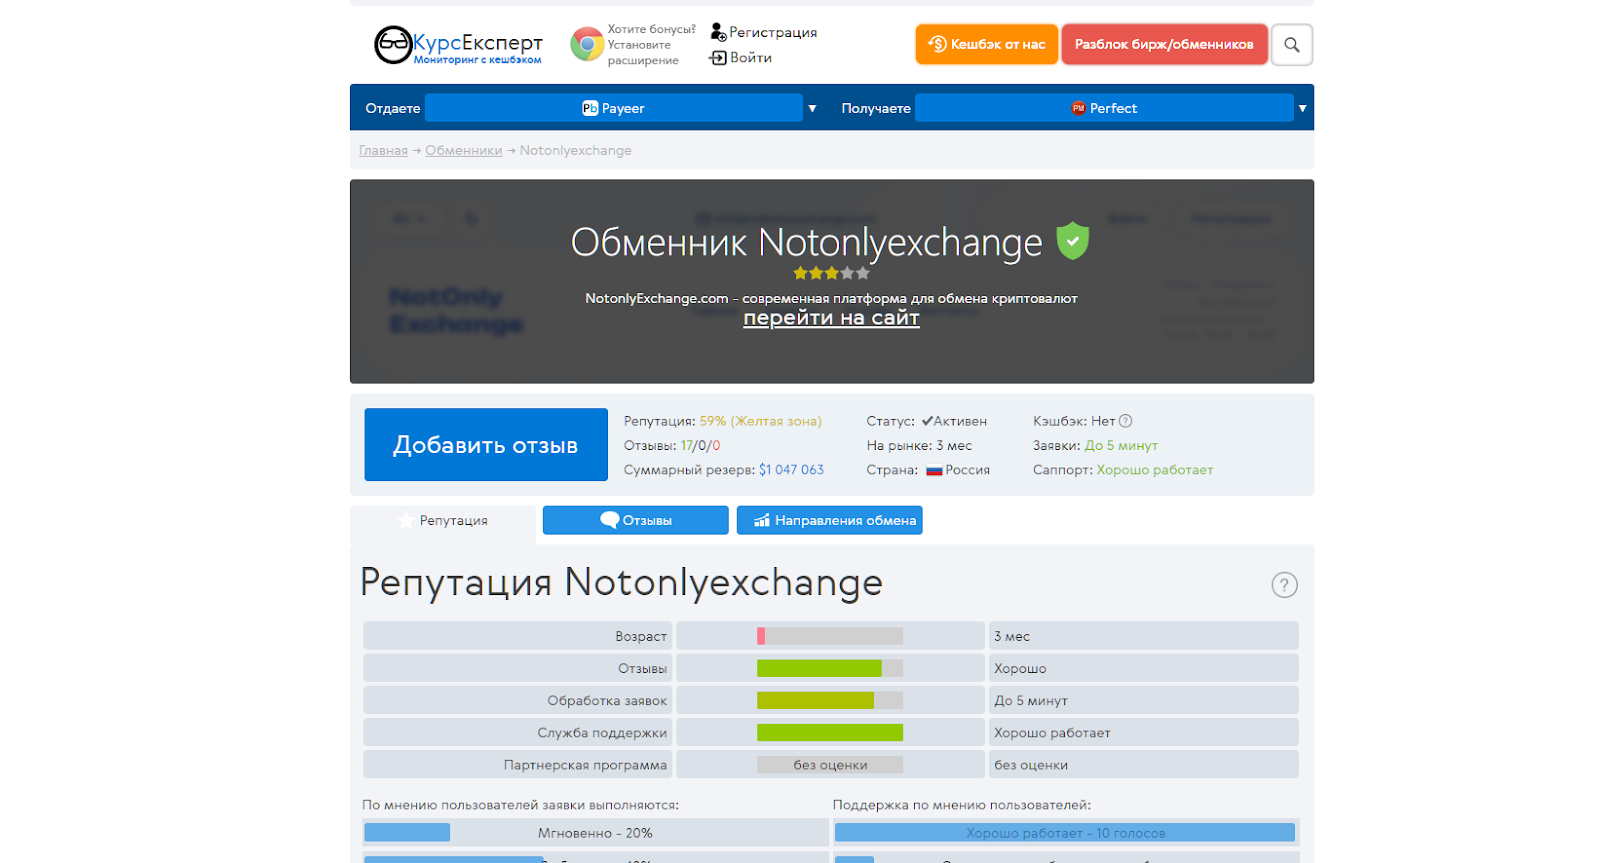Viewport: 1600px width, 863px height.
Task: Click the login arrow icon
Action: (718, 58)
